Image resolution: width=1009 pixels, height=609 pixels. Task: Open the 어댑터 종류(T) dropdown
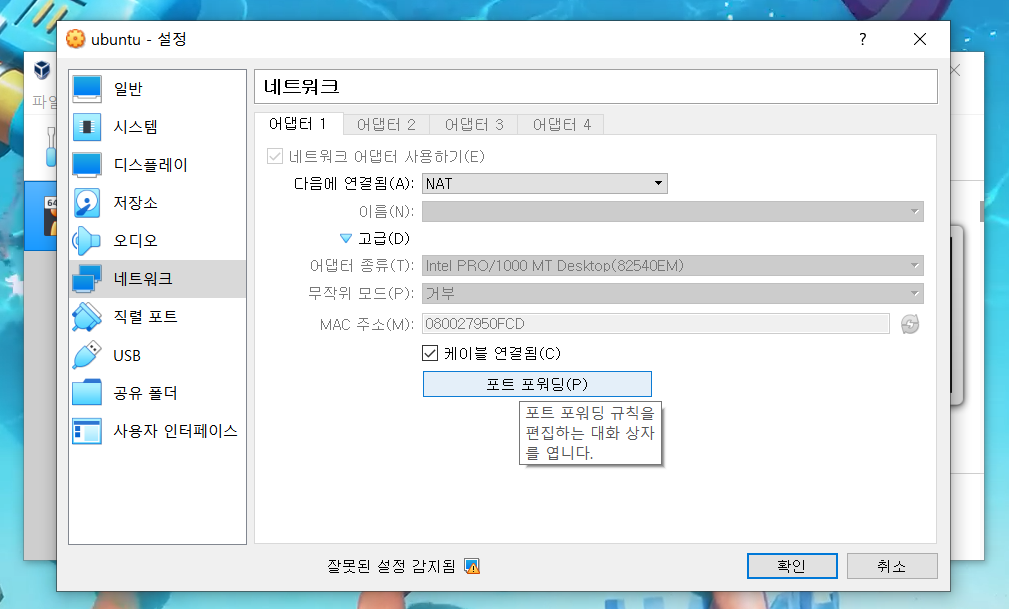(672, 265)
